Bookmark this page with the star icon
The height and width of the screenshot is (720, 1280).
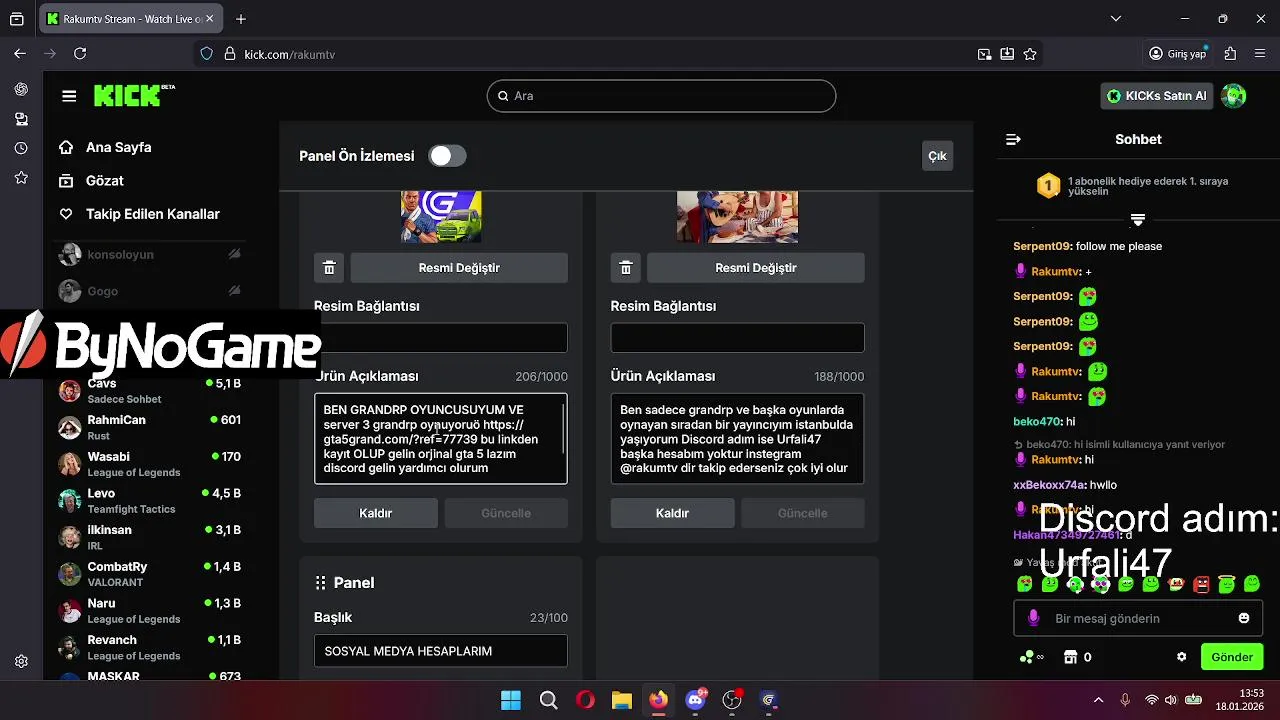click(1030, 54)
